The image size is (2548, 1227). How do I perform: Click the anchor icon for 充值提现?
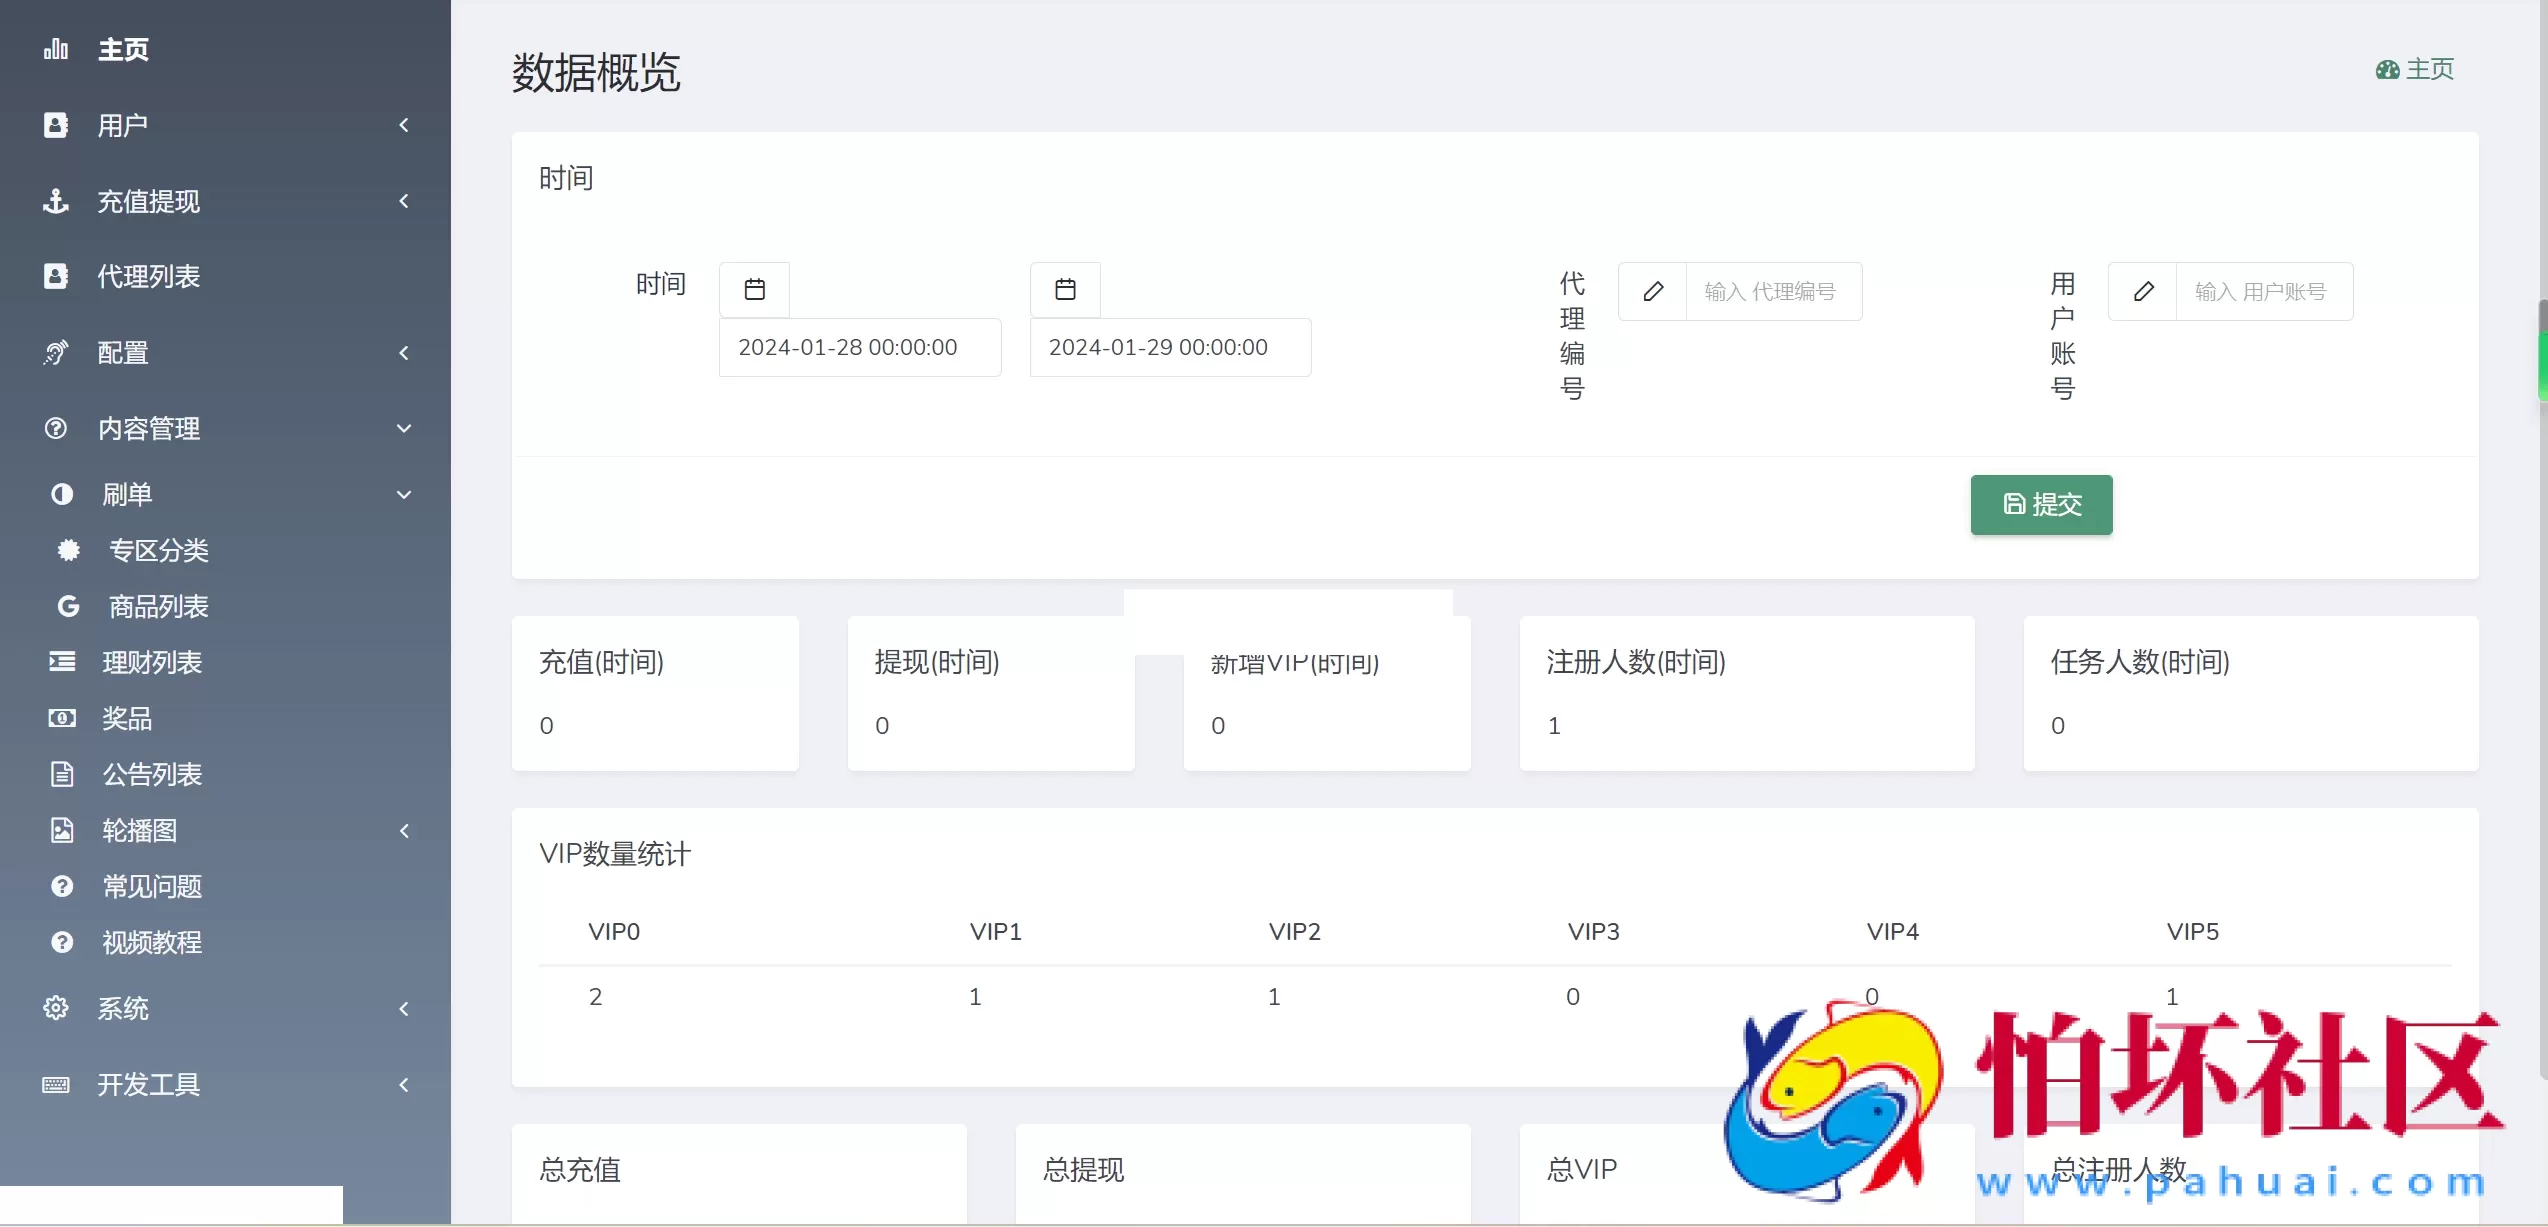56,201
